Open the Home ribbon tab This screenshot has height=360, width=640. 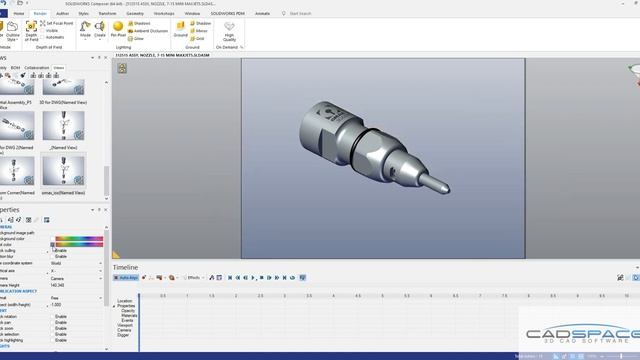19,13
